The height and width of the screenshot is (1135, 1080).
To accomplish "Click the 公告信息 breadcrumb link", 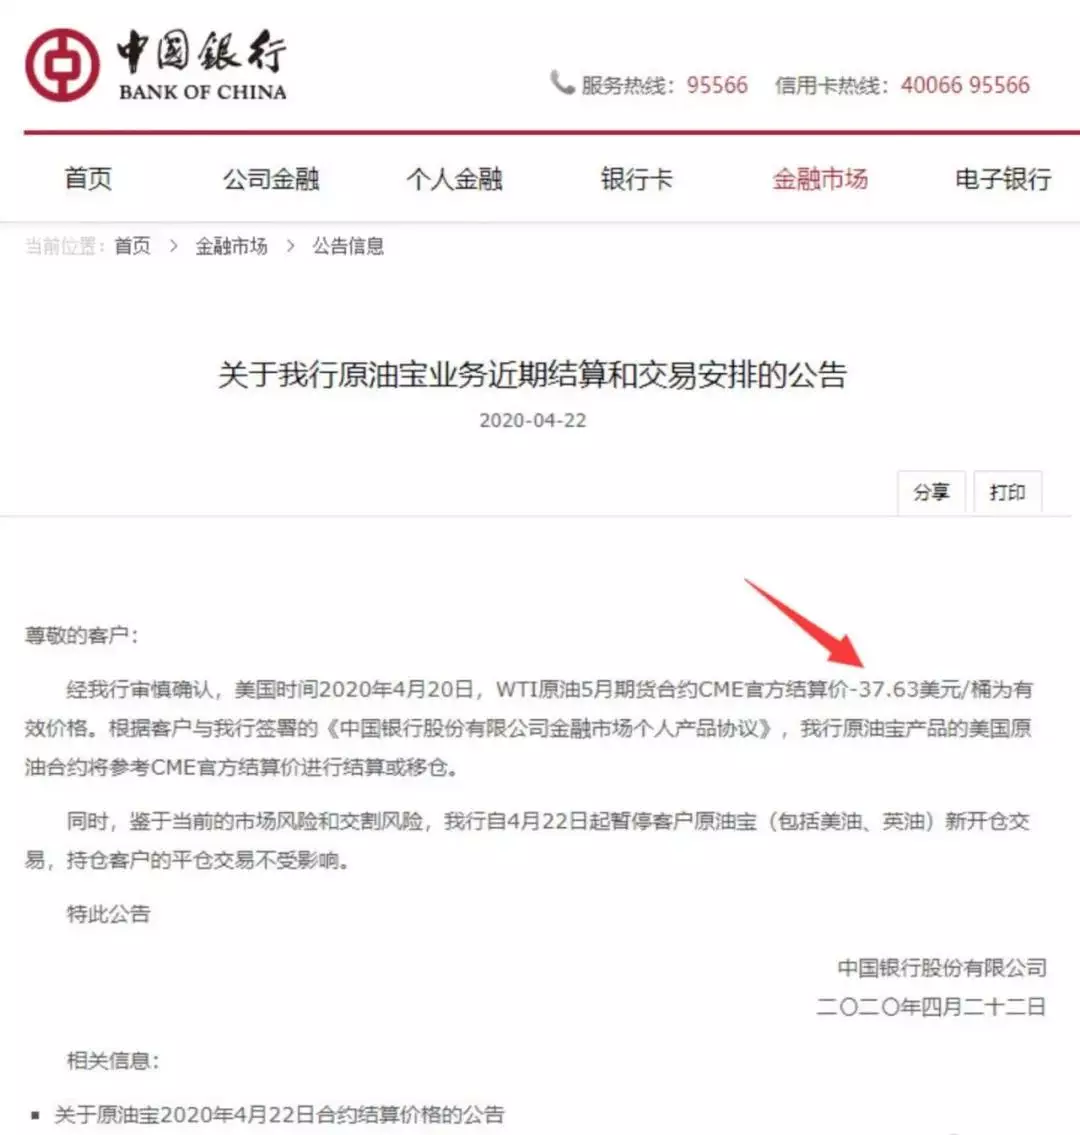I will (x=348, y=246).
